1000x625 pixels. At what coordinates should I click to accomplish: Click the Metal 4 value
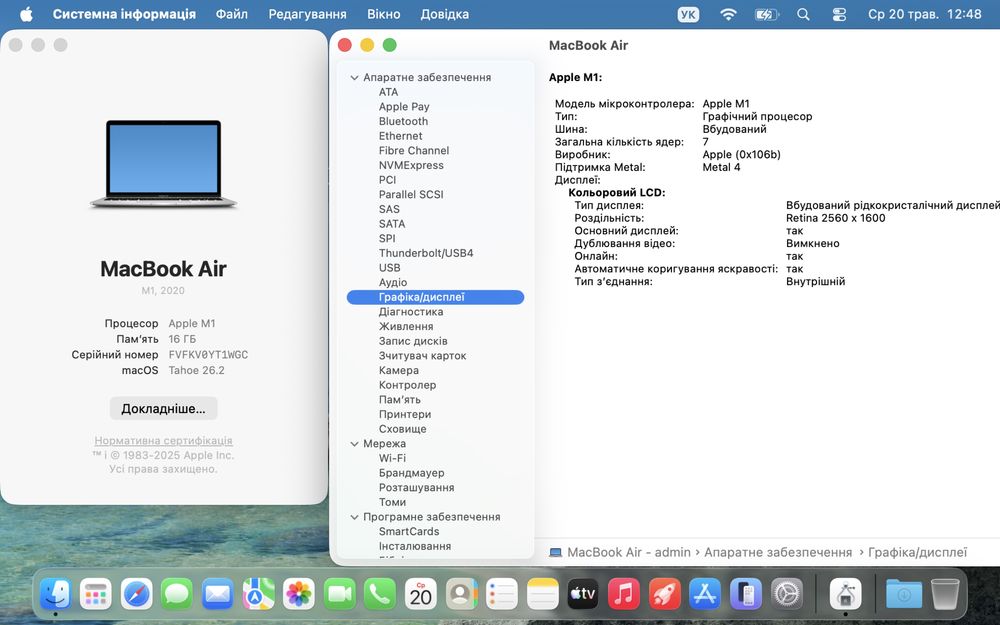[x=721, y=167]
